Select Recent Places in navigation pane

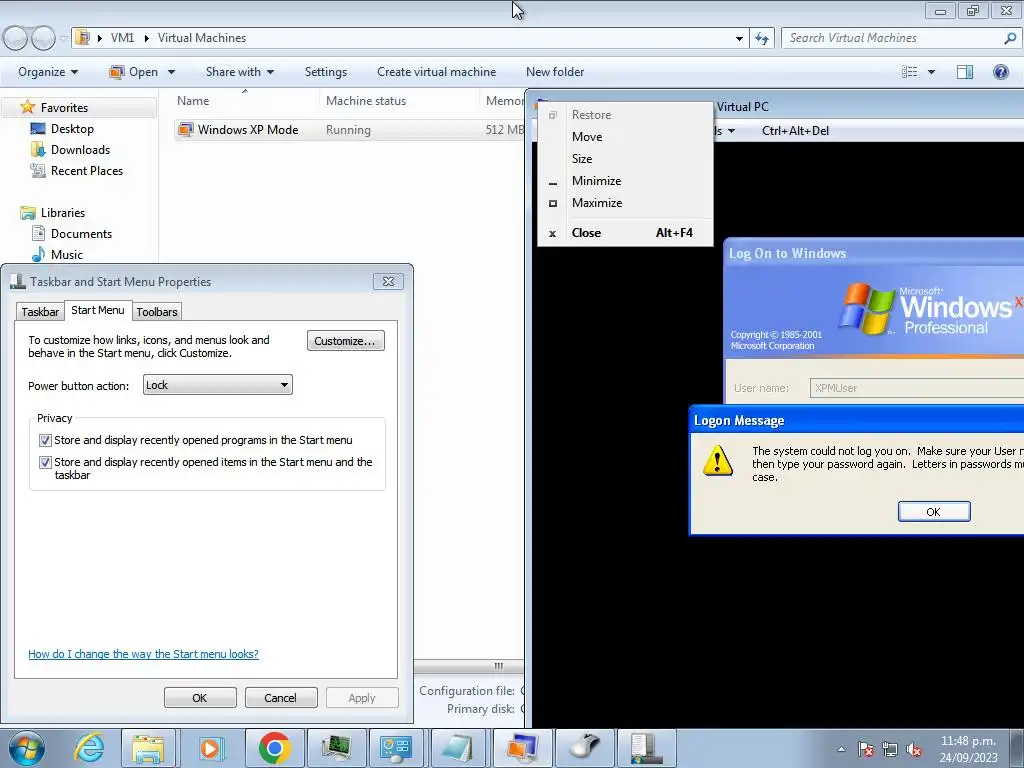click(x=87, y=170)
